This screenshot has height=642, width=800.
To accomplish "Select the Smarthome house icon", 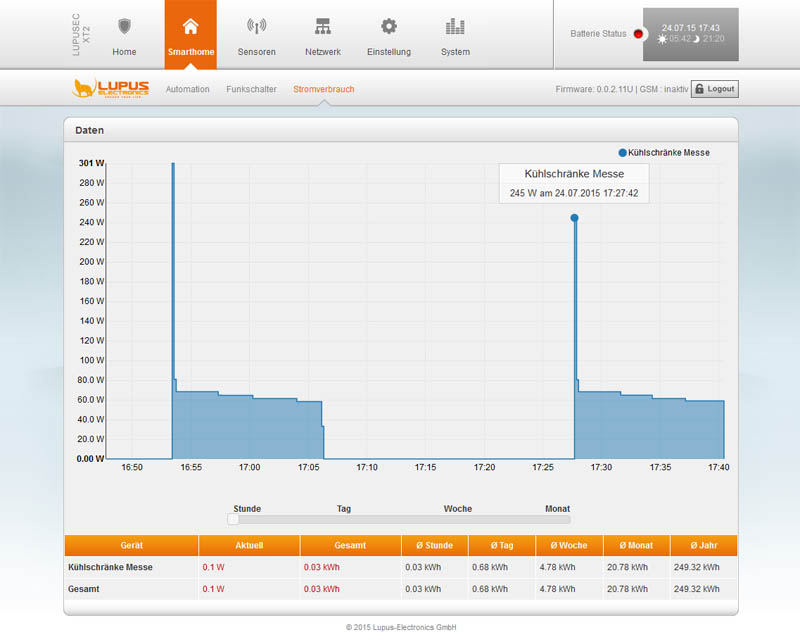I will [x=190, y=26].
